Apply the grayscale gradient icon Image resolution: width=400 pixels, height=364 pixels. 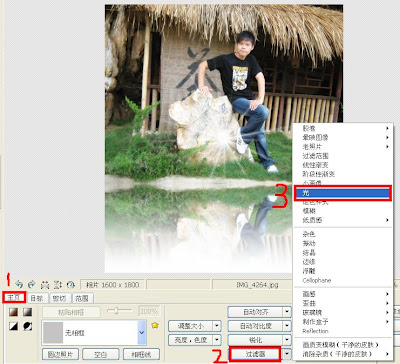pos(28,312)
